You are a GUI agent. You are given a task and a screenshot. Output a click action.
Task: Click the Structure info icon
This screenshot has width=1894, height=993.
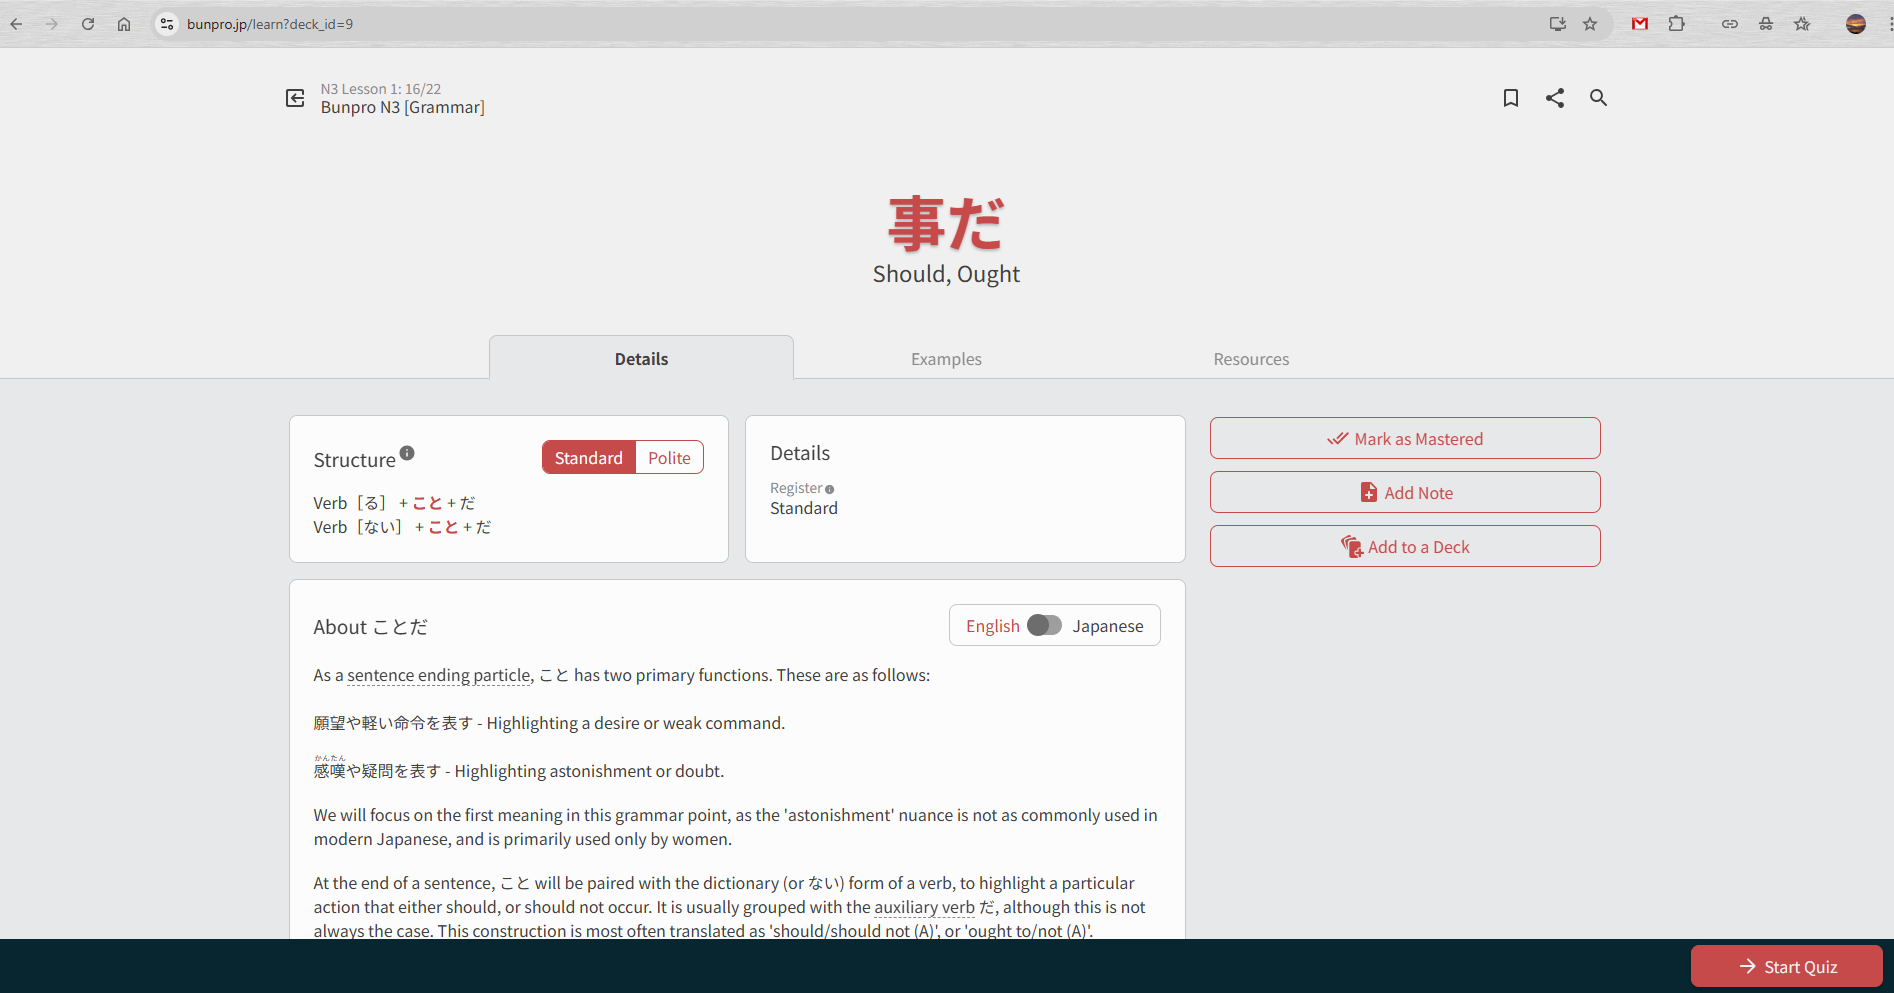407,453
